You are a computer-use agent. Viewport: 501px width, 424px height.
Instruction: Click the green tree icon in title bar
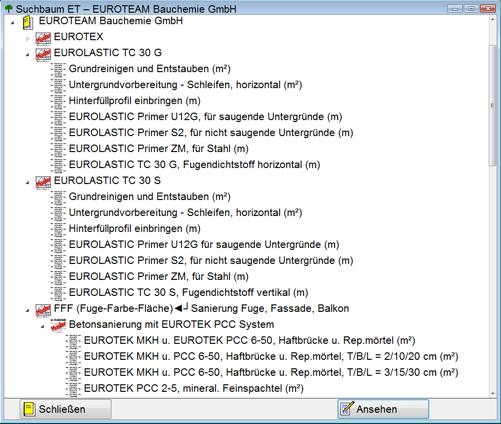9,9
